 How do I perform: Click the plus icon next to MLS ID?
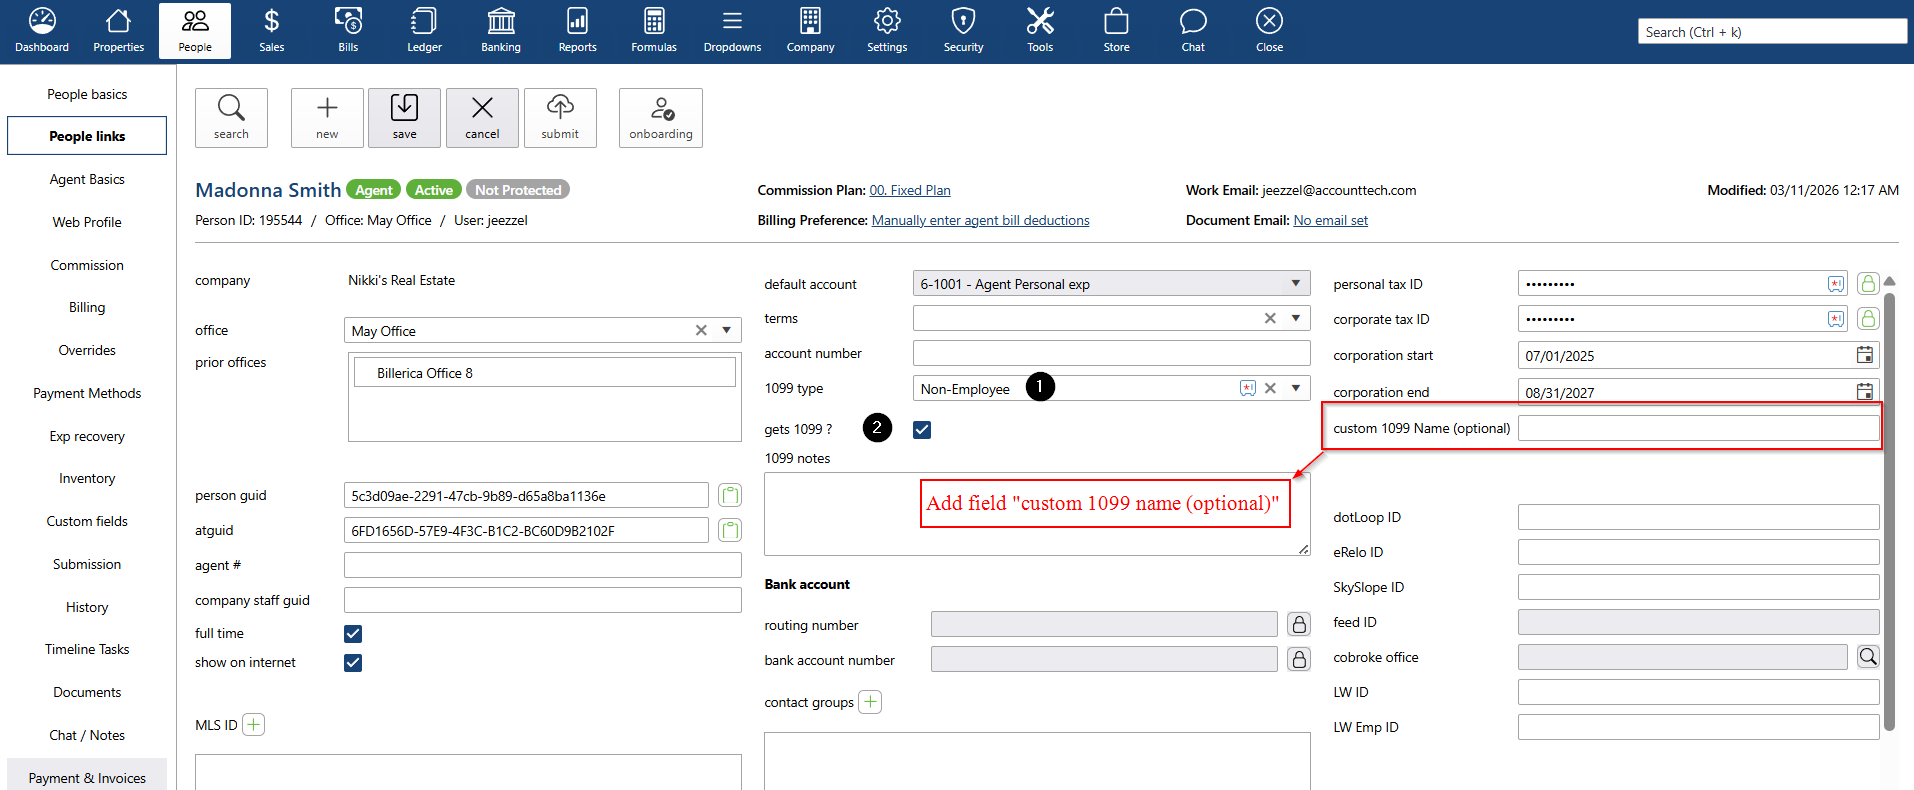point(254,725)
